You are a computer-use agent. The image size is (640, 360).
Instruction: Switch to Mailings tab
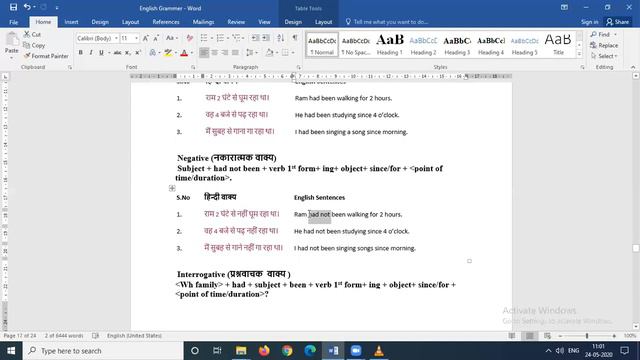click(203, 22)
